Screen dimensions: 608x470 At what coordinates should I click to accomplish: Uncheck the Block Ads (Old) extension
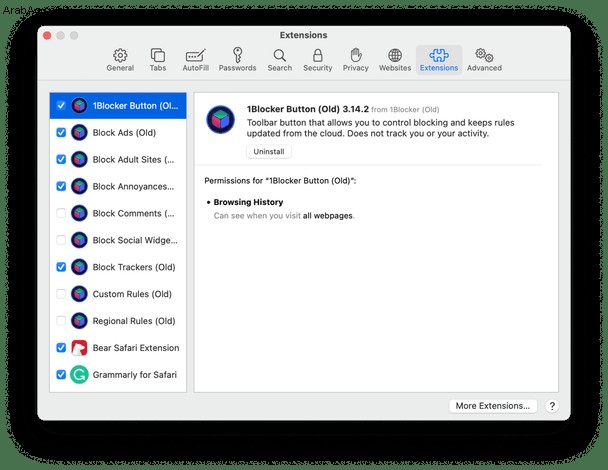(x=61, y=133)
